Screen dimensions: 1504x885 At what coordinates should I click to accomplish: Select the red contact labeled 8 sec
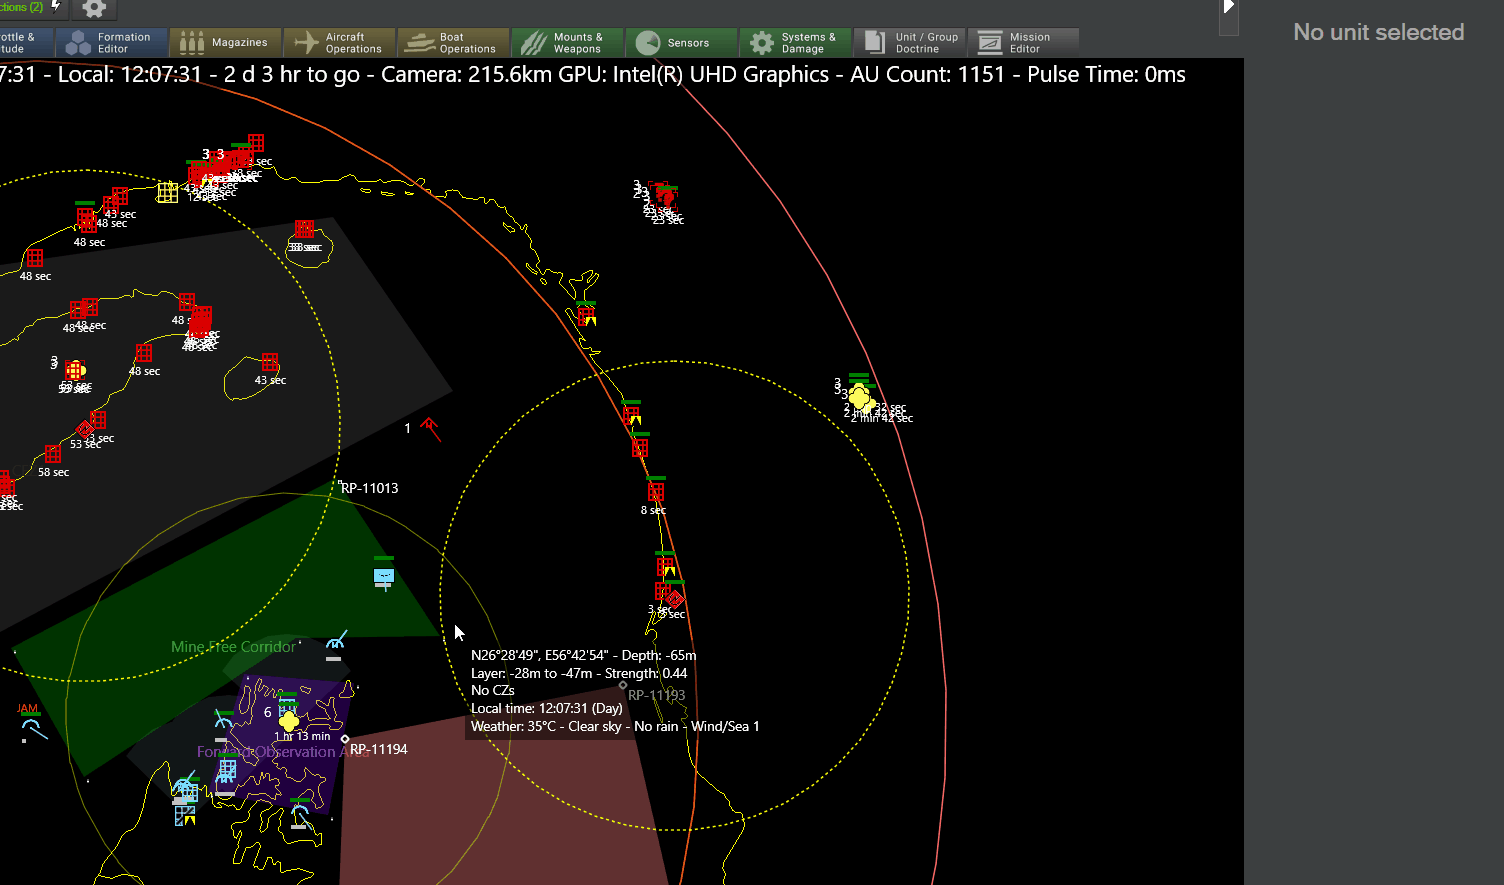(656, 493)
